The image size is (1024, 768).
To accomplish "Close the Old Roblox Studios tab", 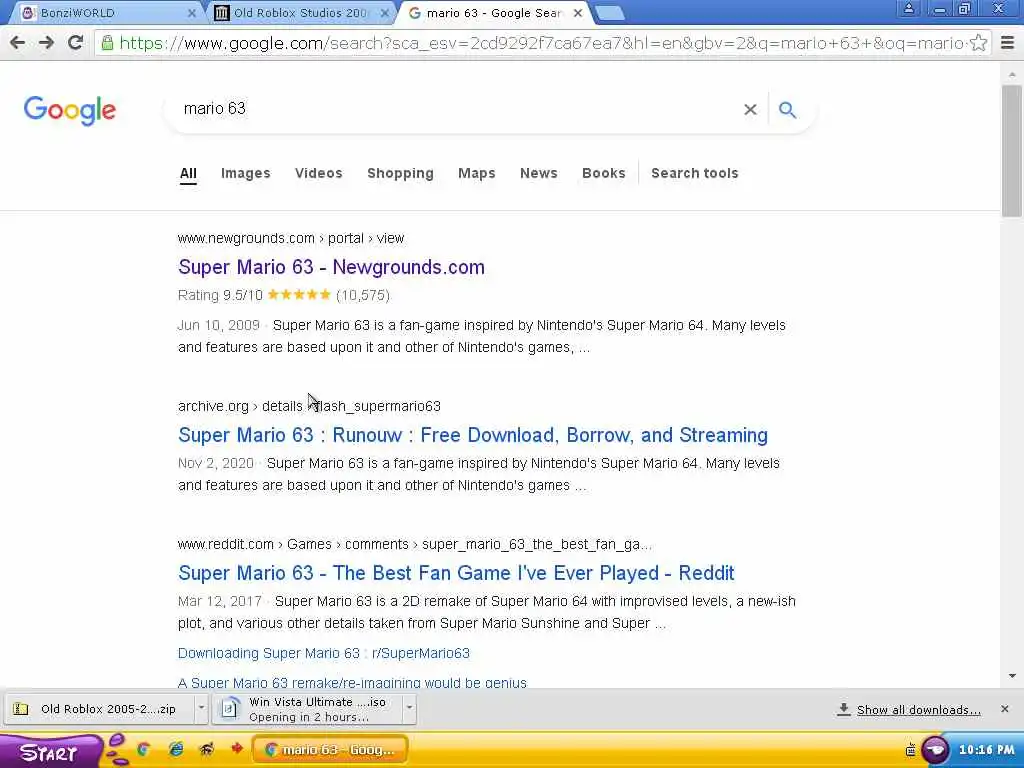I will pos(385,13).
